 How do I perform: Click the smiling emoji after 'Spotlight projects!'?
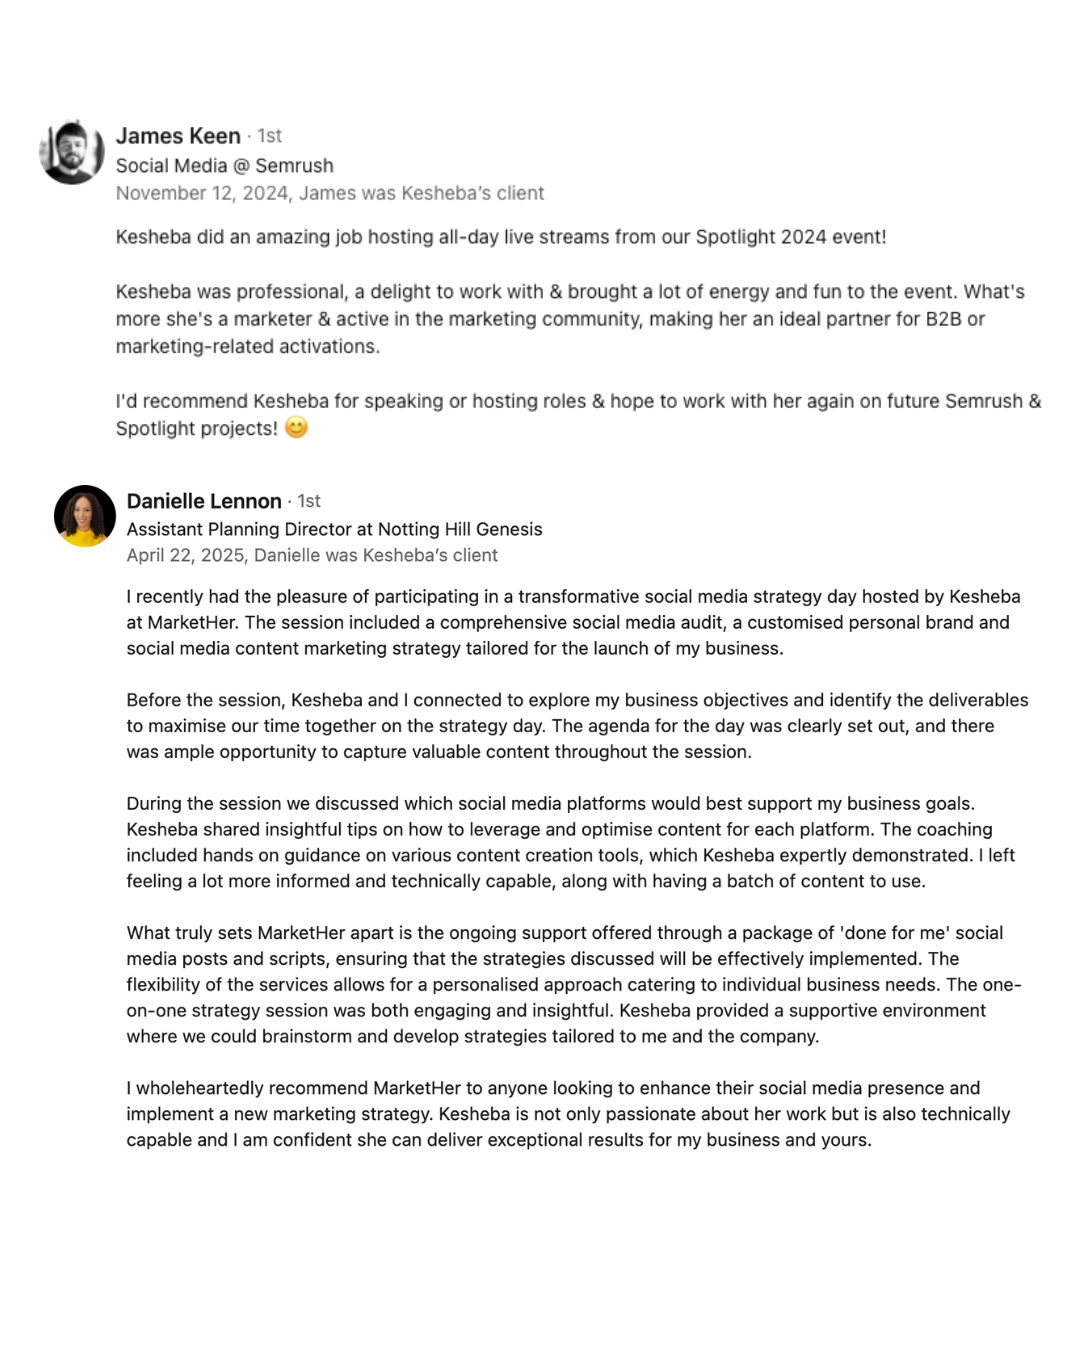pos(297,428)
